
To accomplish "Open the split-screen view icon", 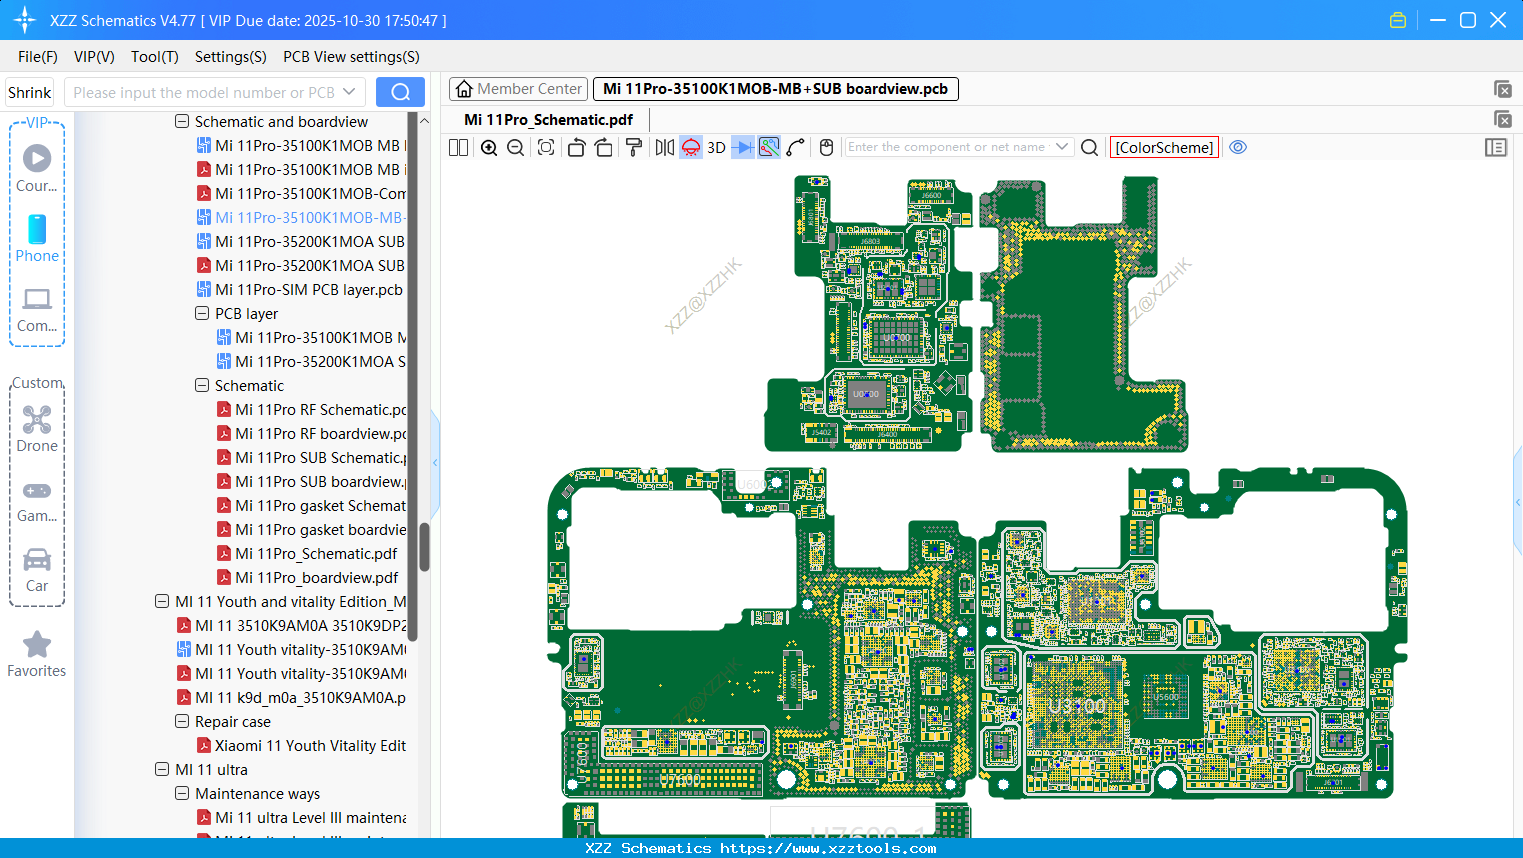I will coord(458,147).
